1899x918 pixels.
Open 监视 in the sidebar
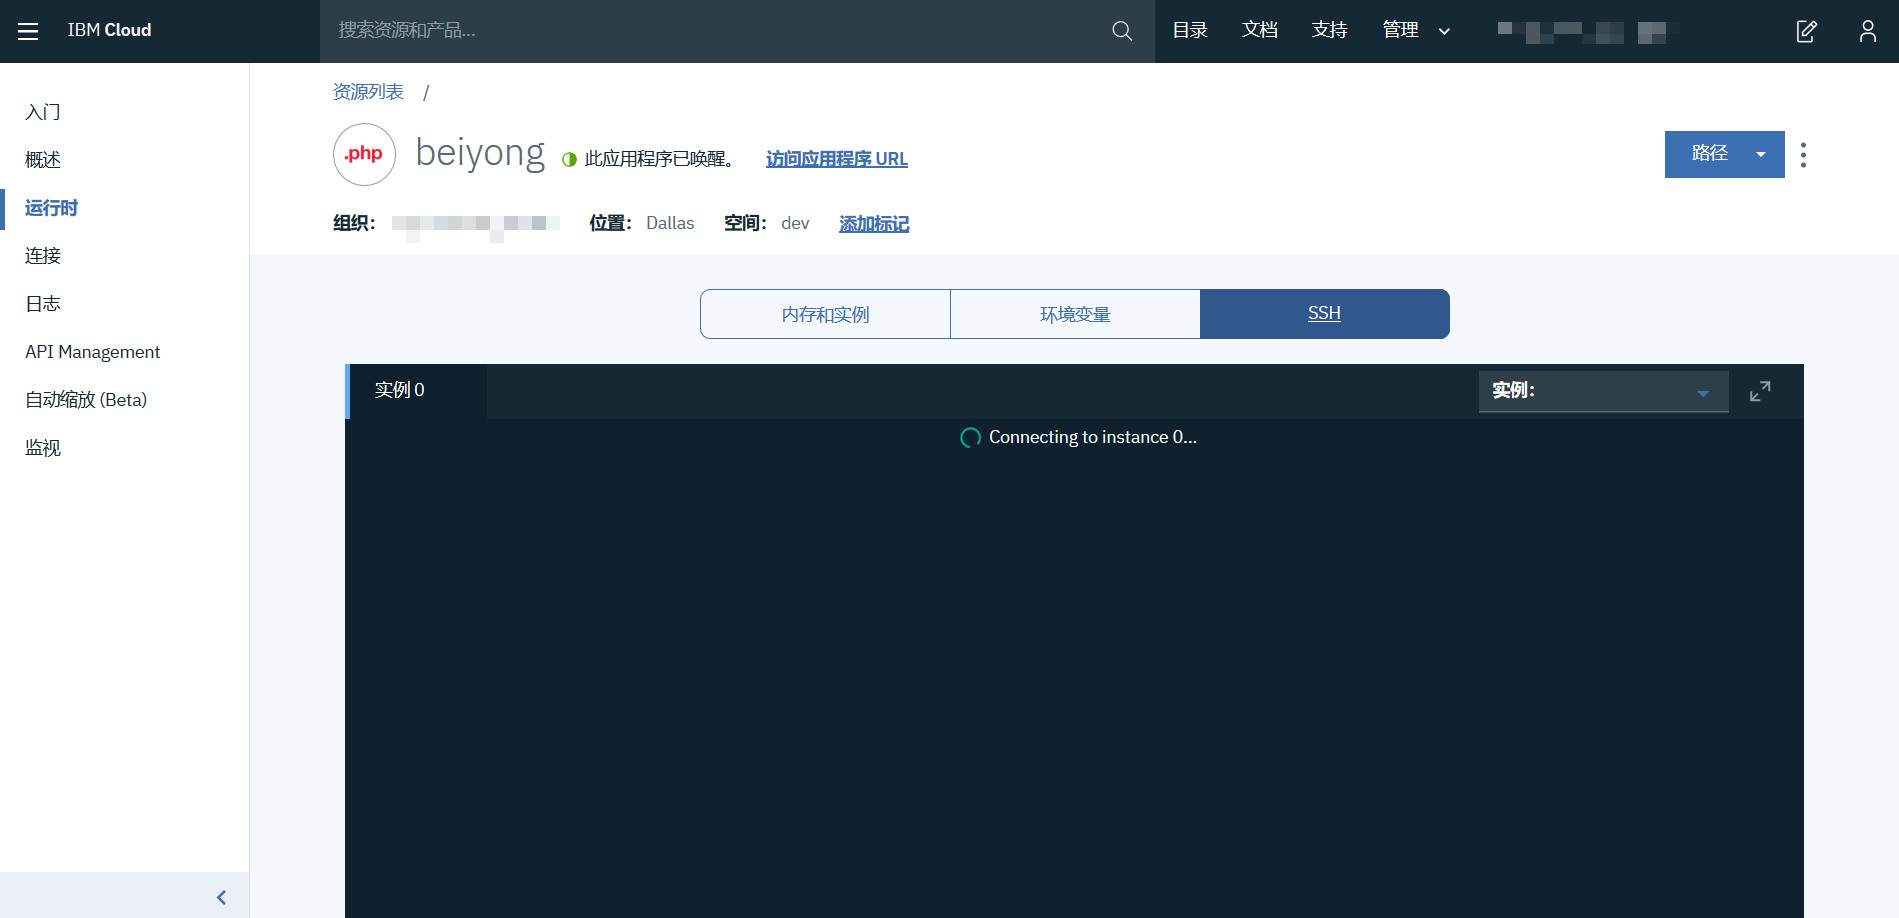coord(43,448)
